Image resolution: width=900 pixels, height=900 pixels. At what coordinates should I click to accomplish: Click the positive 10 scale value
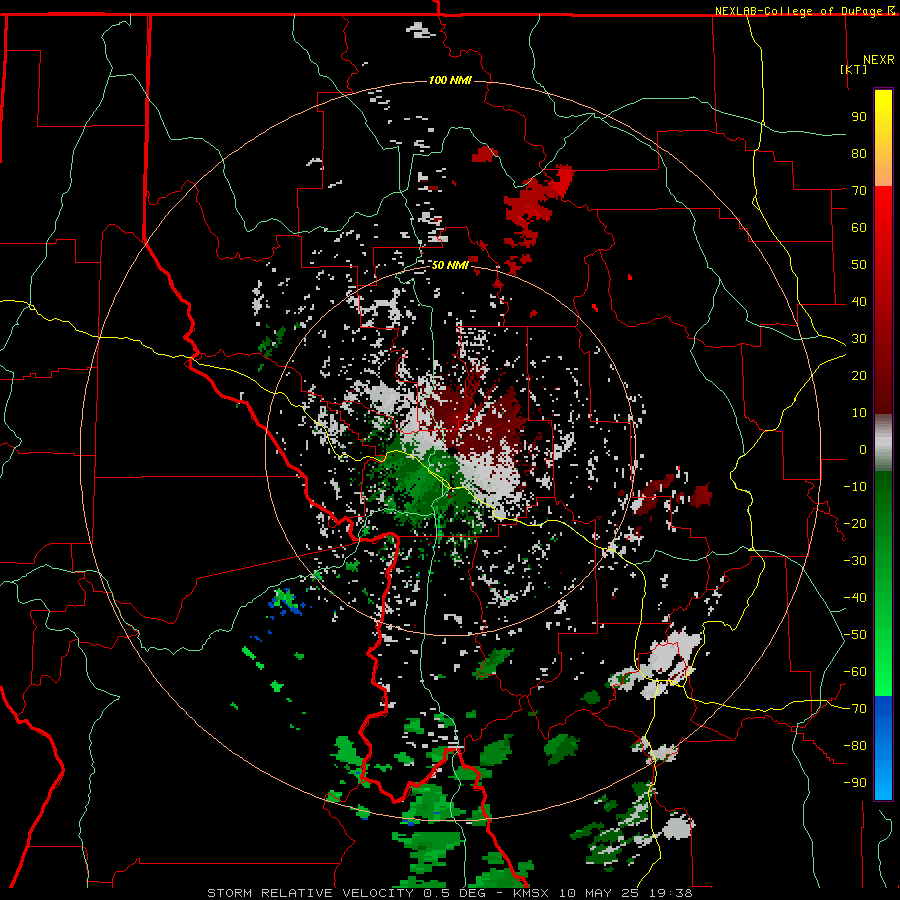coord(859,413)
